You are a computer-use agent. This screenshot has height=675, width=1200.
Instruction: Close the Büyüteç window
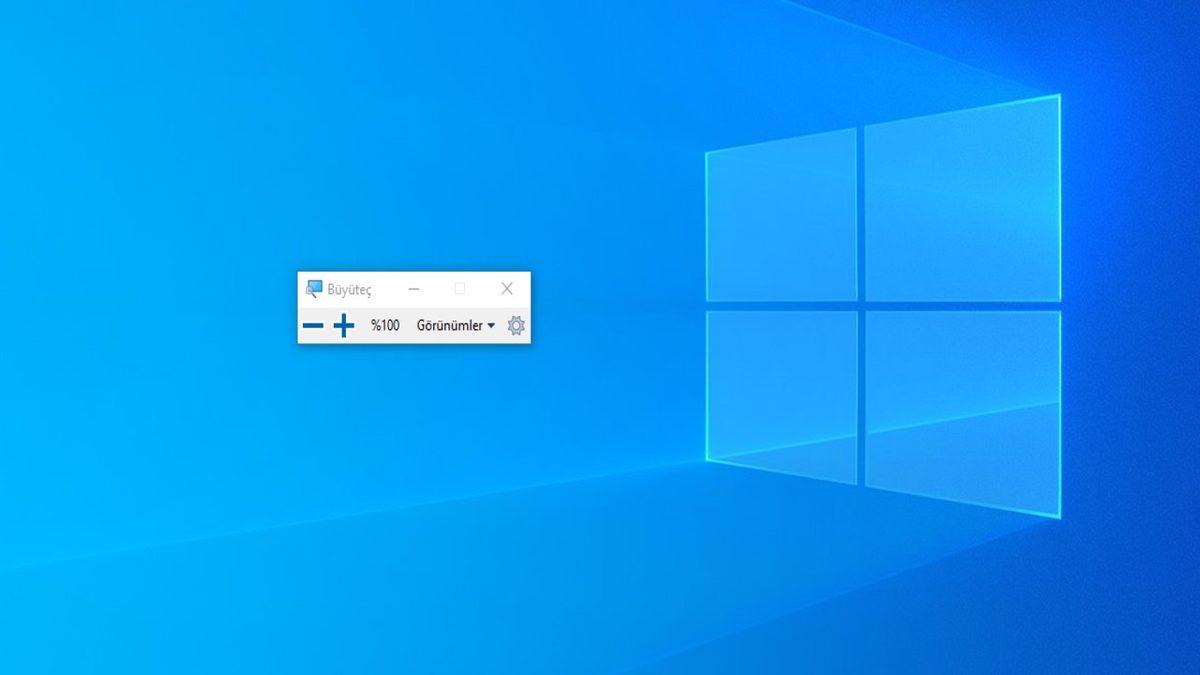pyautogui.click(x=506, y=288)
